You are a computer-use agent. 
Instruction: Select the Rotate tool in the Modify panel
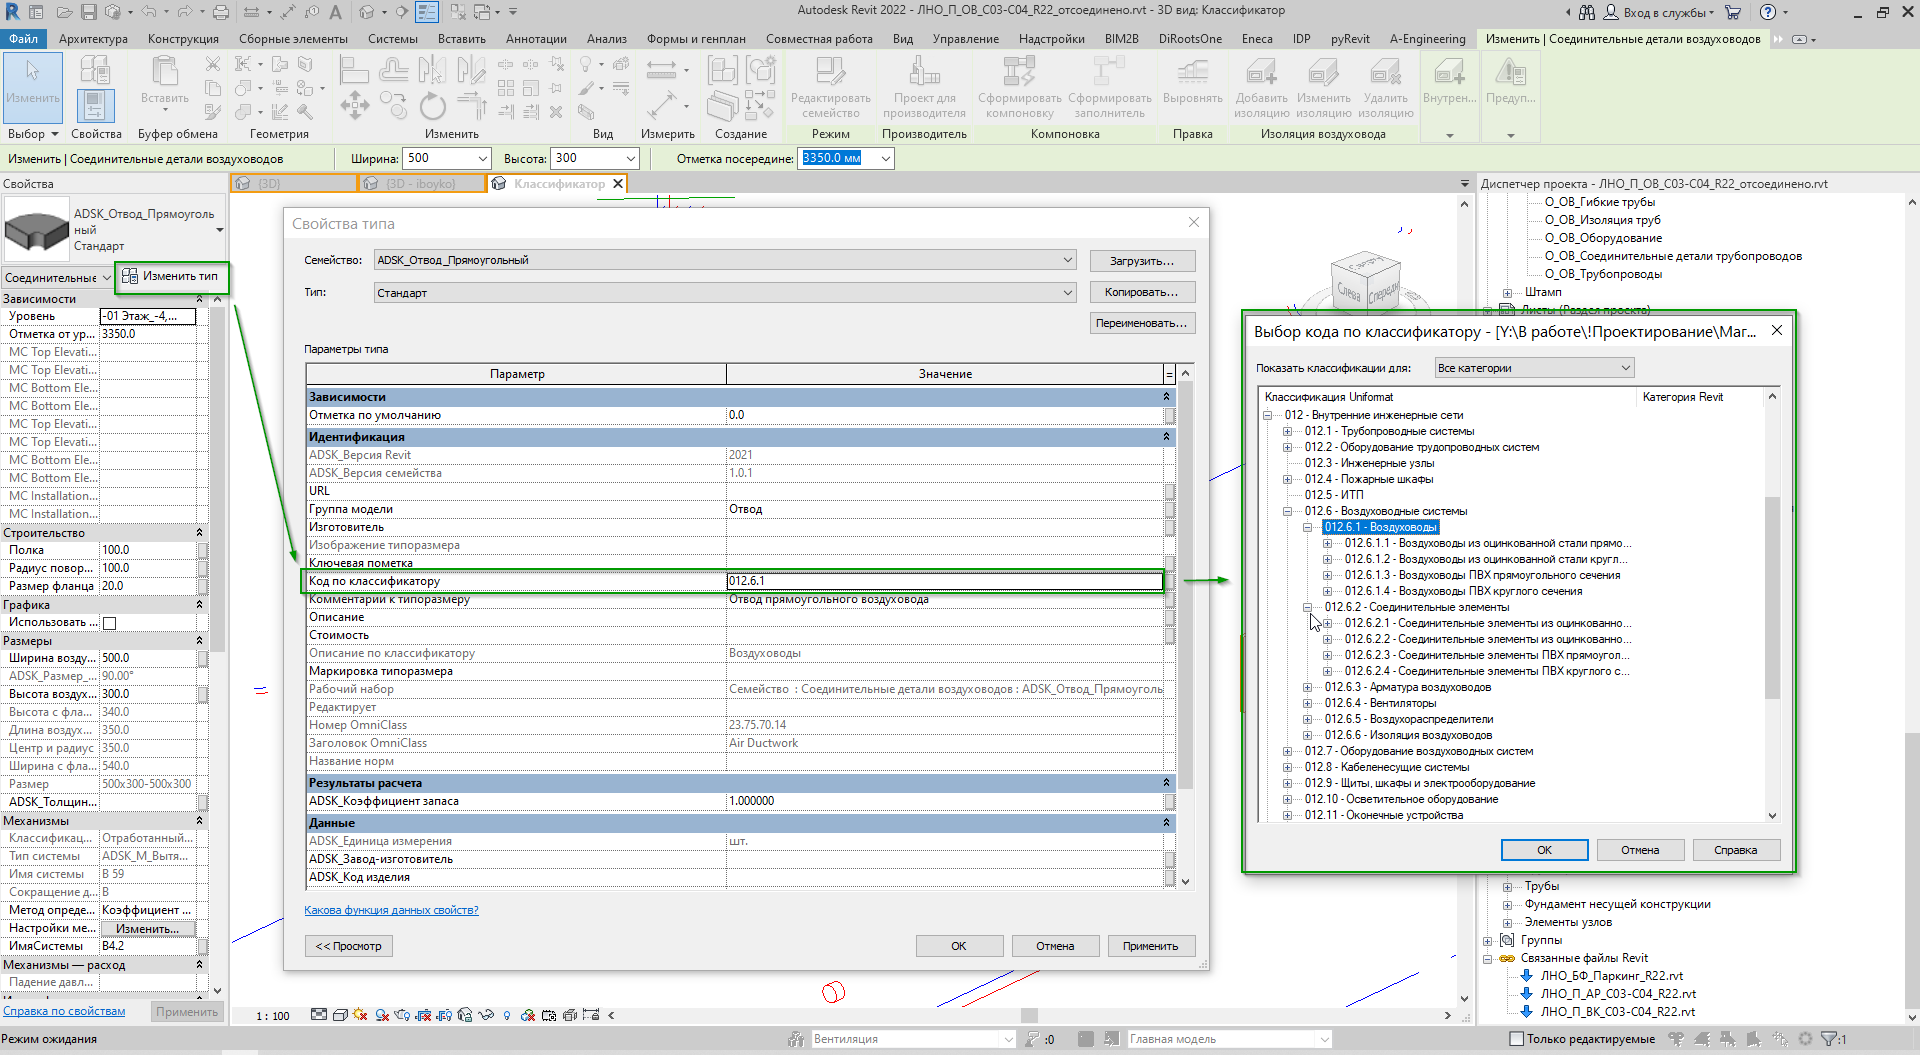[x=432, y=106]
